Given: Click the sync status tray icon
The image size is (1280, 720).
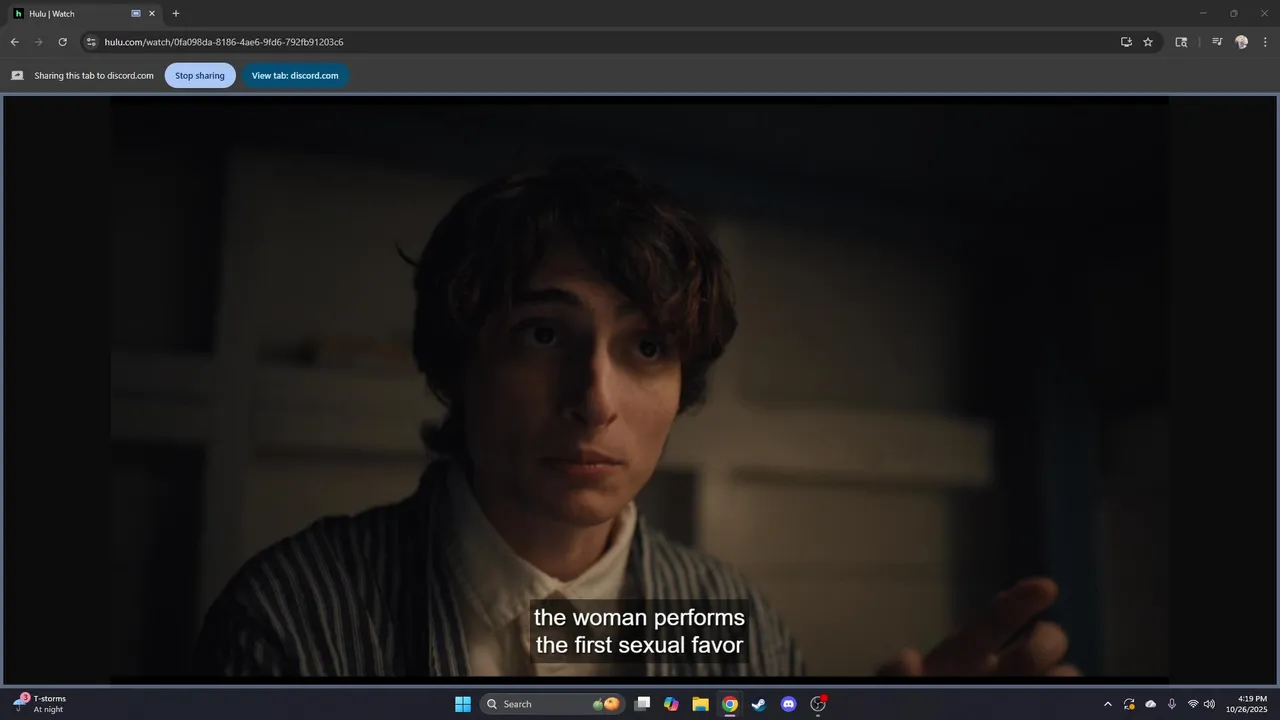Looking at the screenshot, I should (1129, 704).
